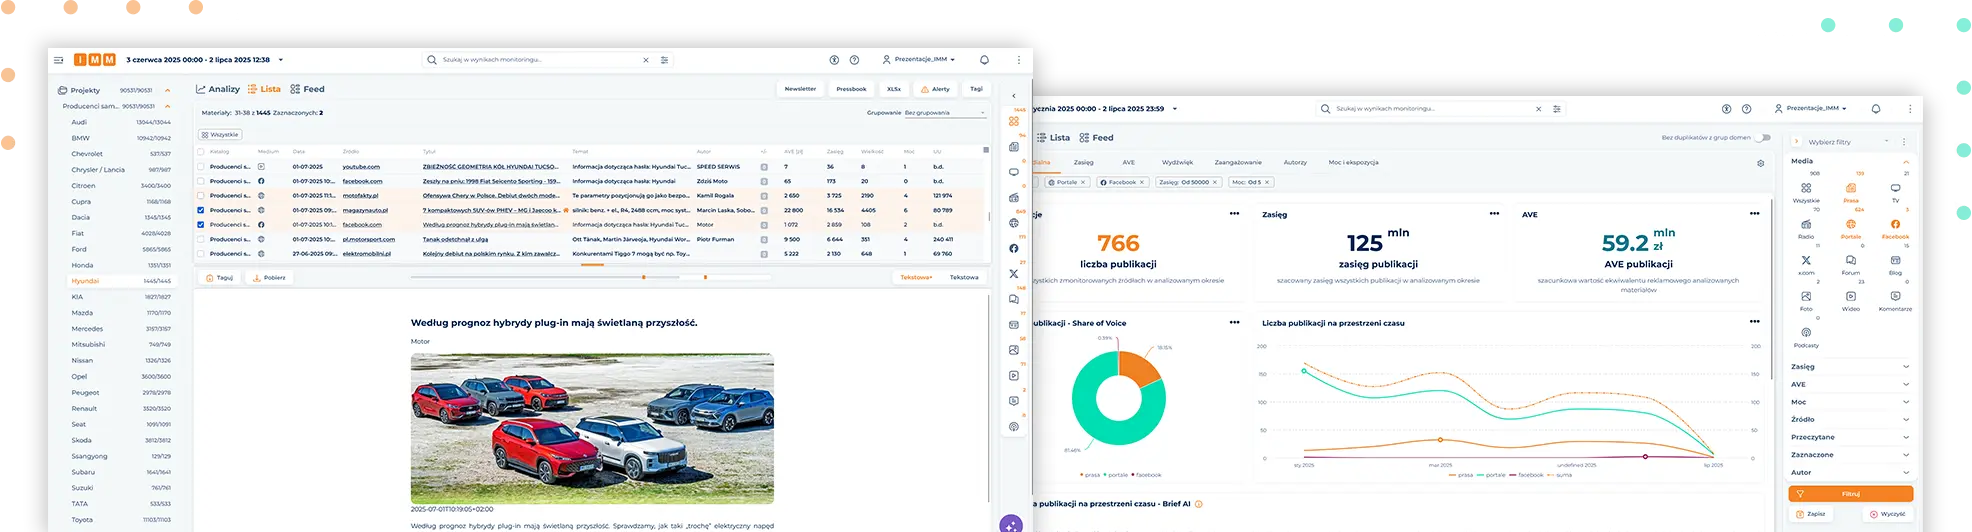Expand the Źródło filter section
The height and width of the screenshot is (532, 1972).
[1850, 419]
